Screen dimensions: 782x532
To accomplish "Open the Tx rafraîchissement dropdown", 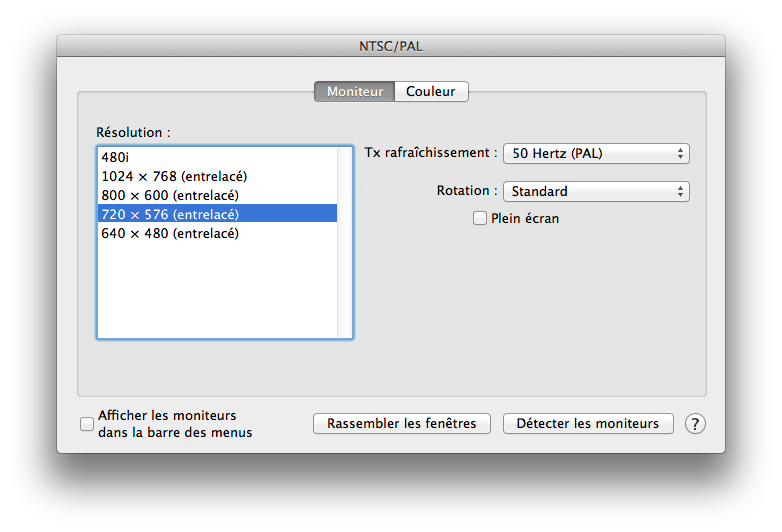I will (x=596, y=153).
